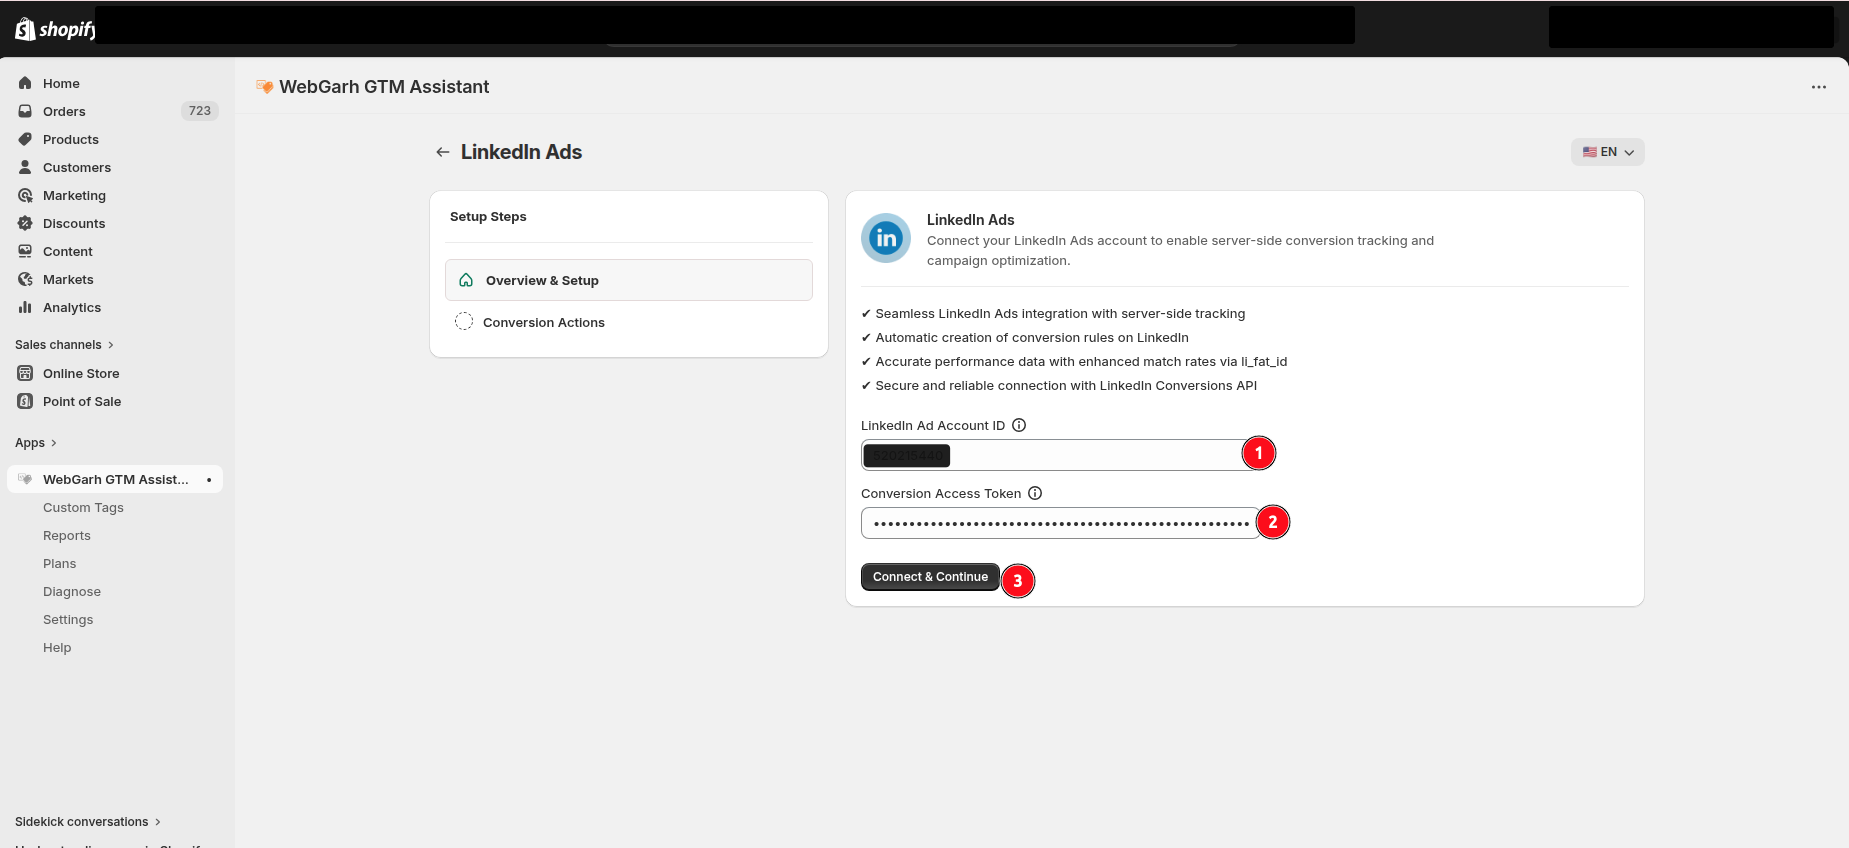
Task: Click the Shopify logo
Action: point(54,29)
